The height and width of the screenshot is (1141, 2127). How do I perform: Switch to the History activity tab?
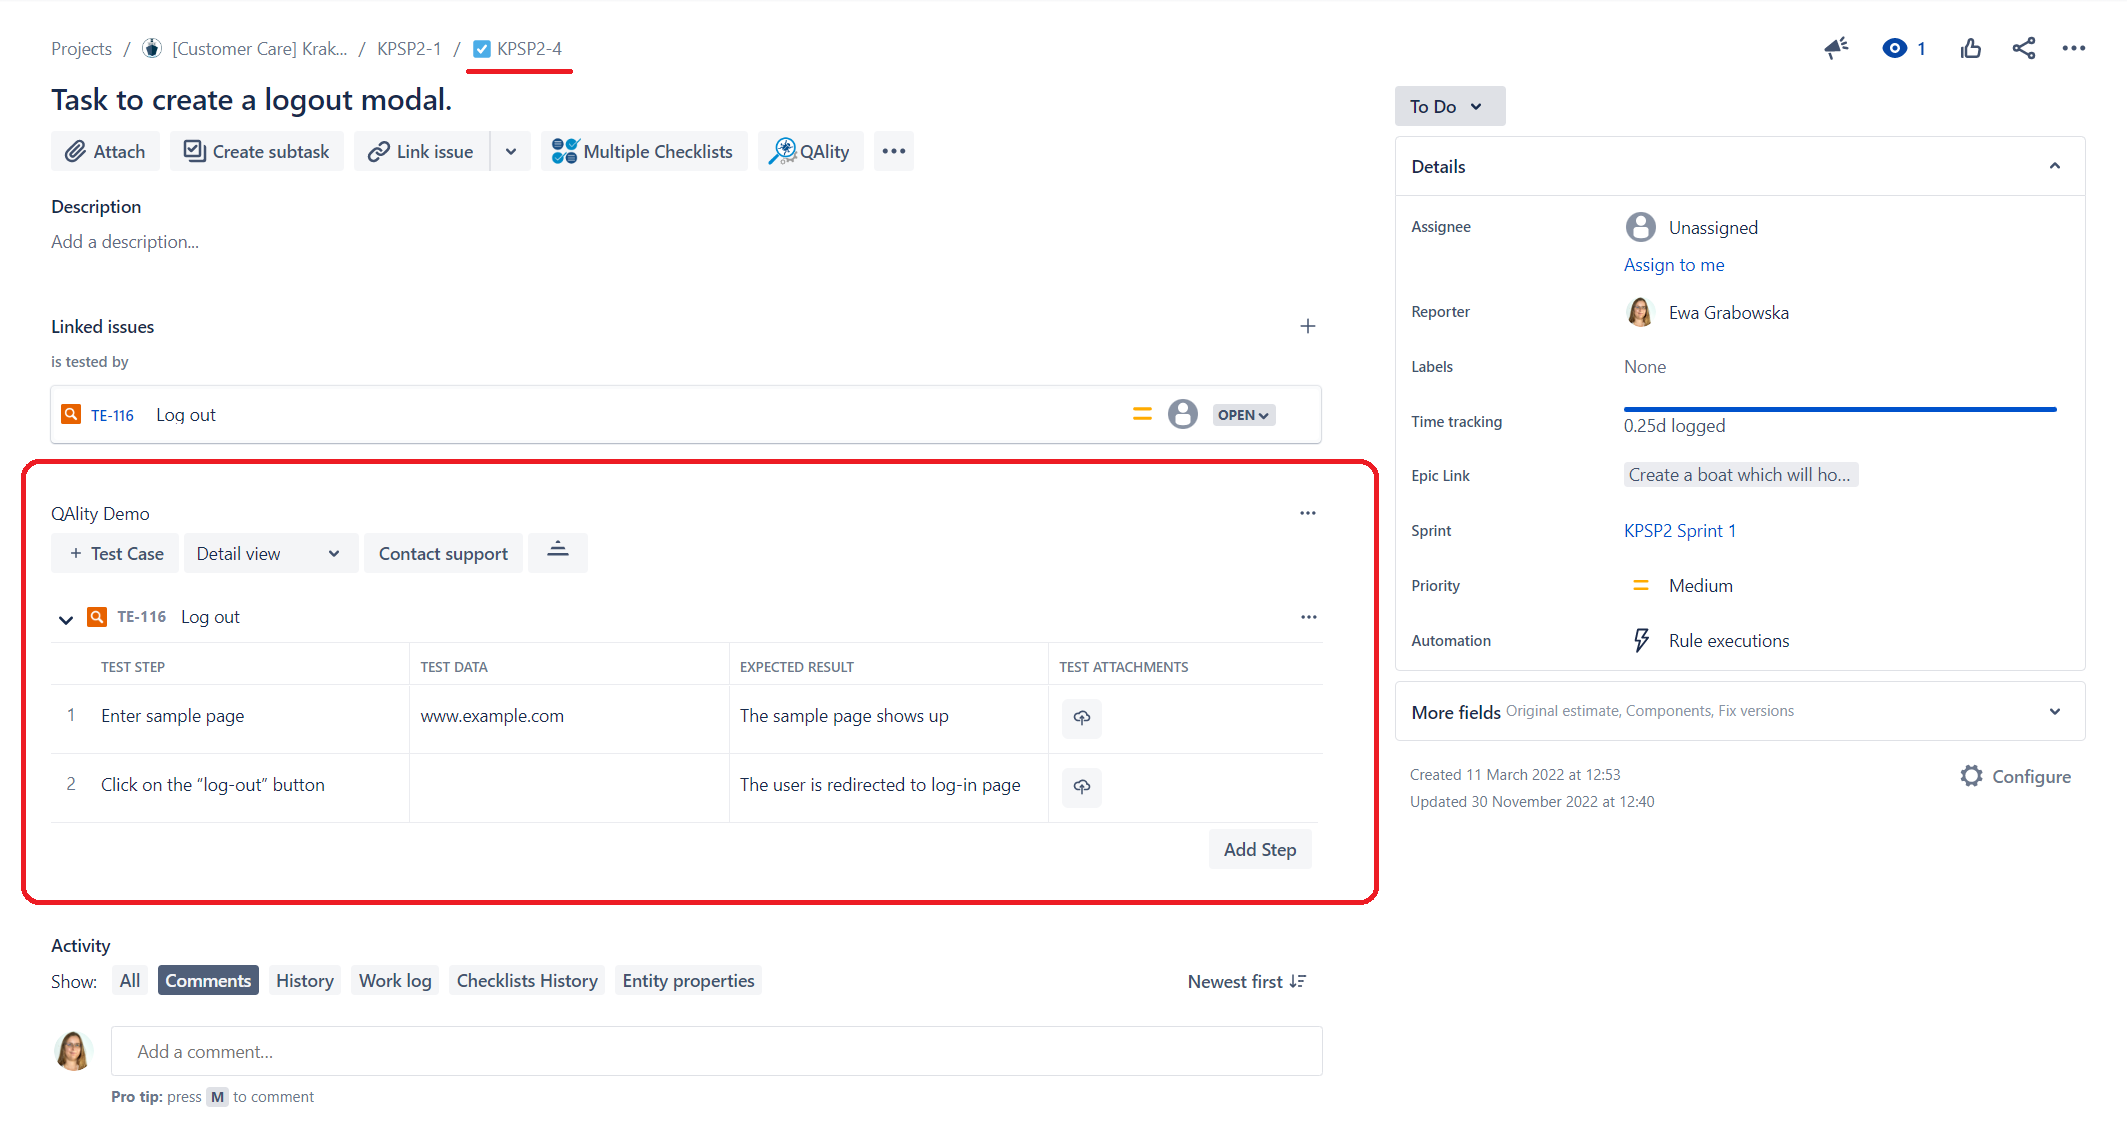tap(304, 980)
